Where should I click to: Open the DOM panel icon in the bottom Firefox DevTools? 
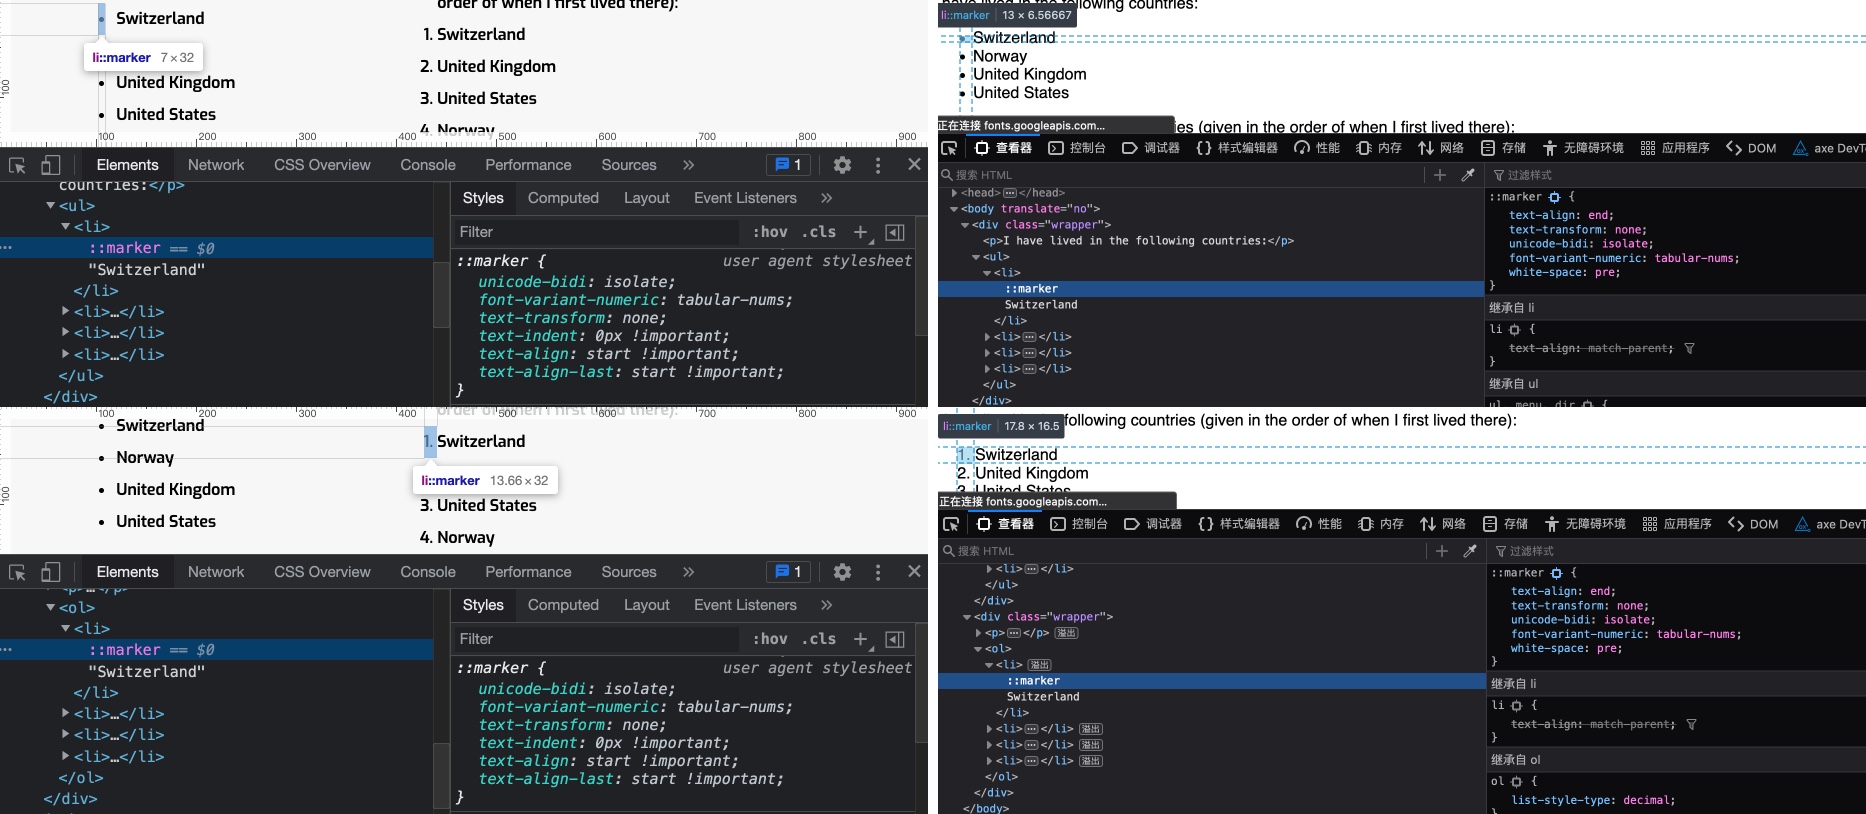pos(1736,524)
